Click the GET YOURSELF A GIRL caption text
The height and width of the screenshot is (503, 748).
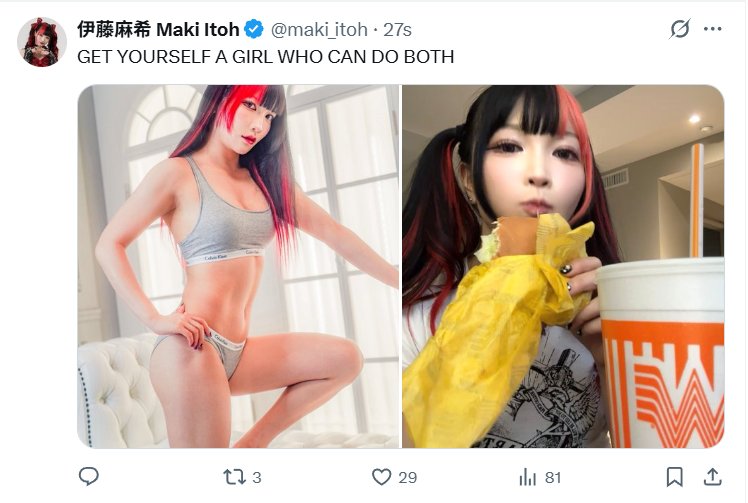click(x=266, y=57)
